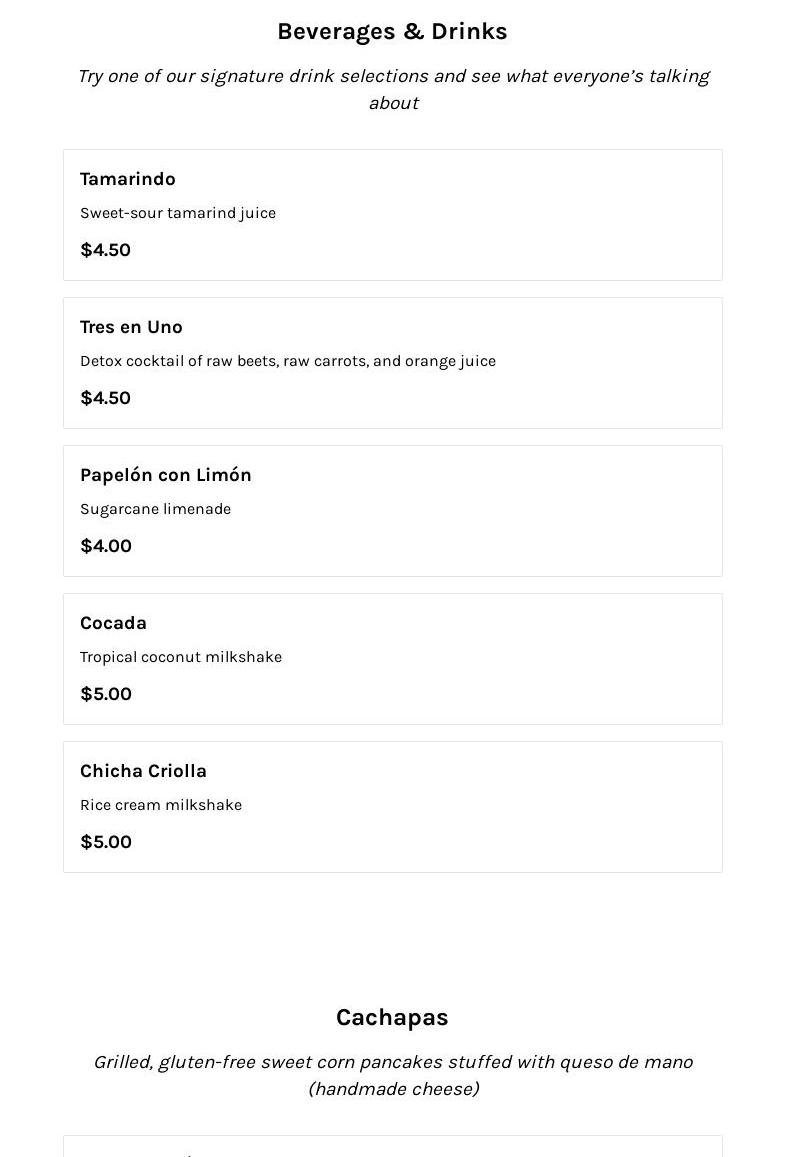Select the Tres en Uno item title

(x=131, y=327)
